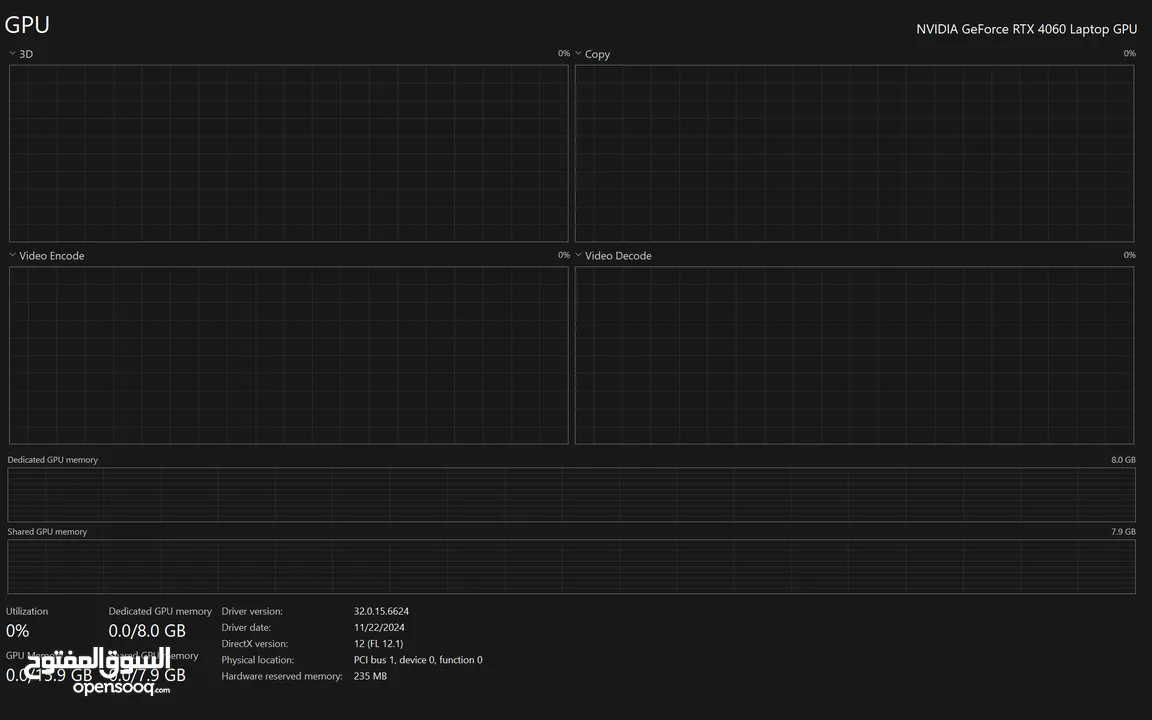The image size is (1152, 720).
Task: Click the 8.0 GB maximum label
Action: click(x=1123, y=460)
